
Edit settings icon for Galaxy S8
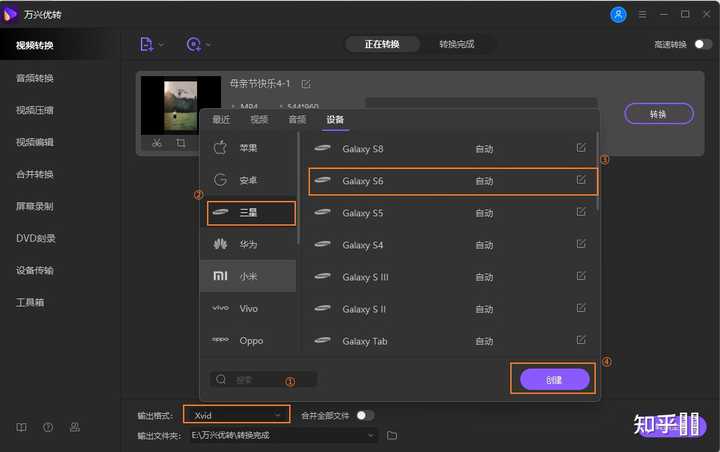581,147
